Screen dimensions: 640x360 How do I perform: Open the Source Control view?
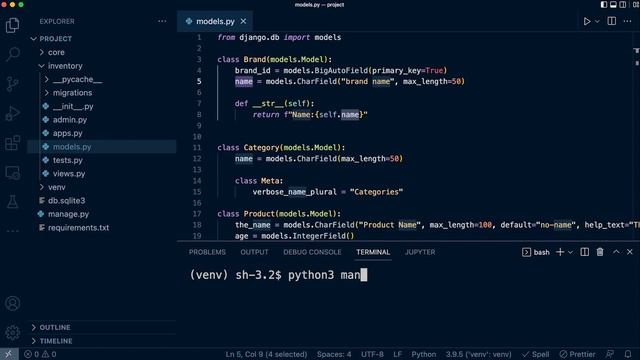[x=12, y=84]
